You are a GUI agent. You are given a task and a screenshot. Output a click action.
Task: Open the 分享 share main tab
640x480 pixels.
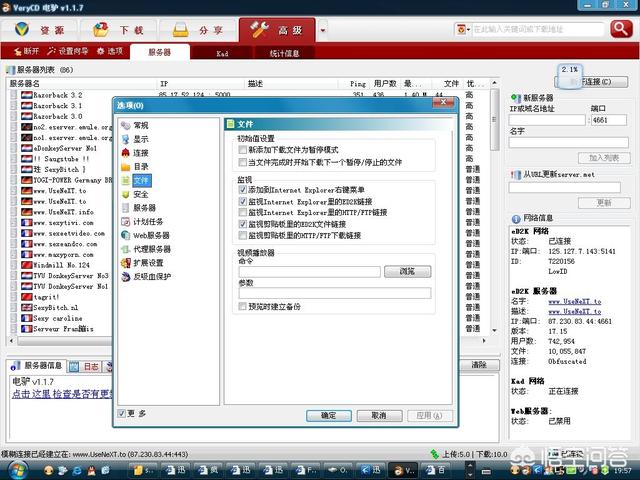click(x=198, y=30)
